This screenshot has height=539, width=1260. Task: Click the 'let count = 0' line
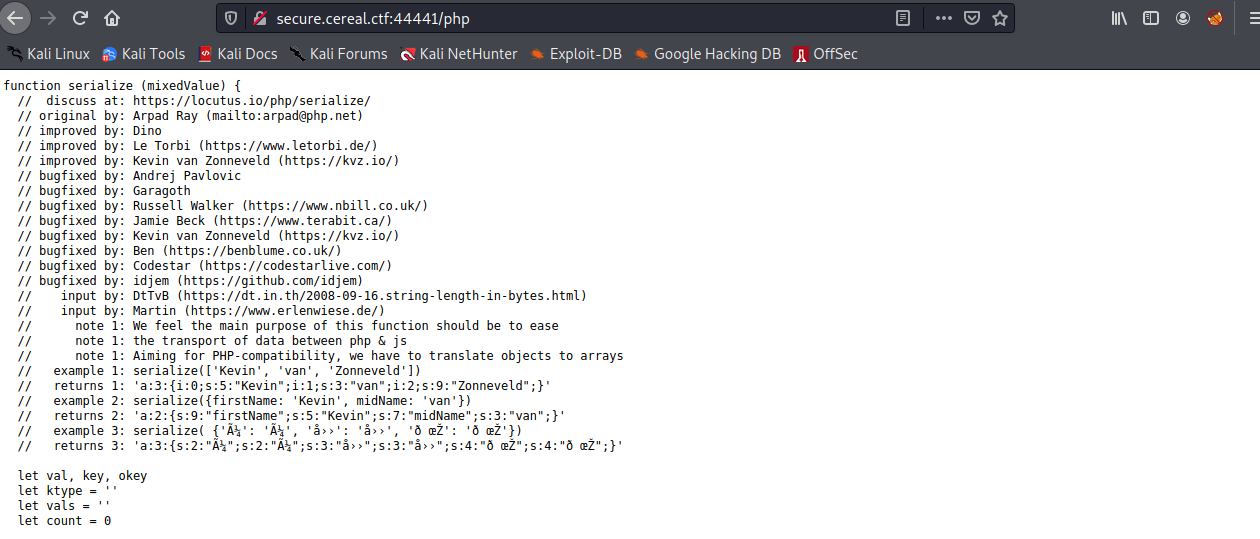pyautogui.click(x=64, y=521)
